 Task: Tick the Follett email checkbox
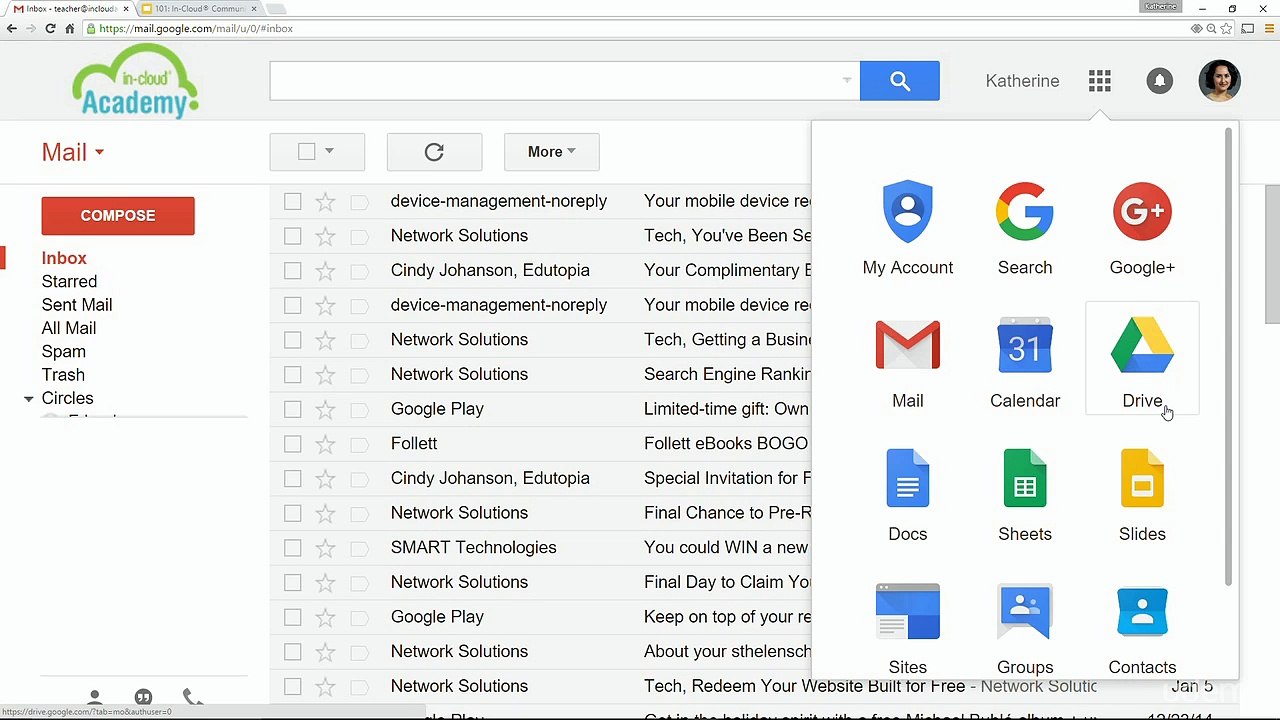[292, 444]
